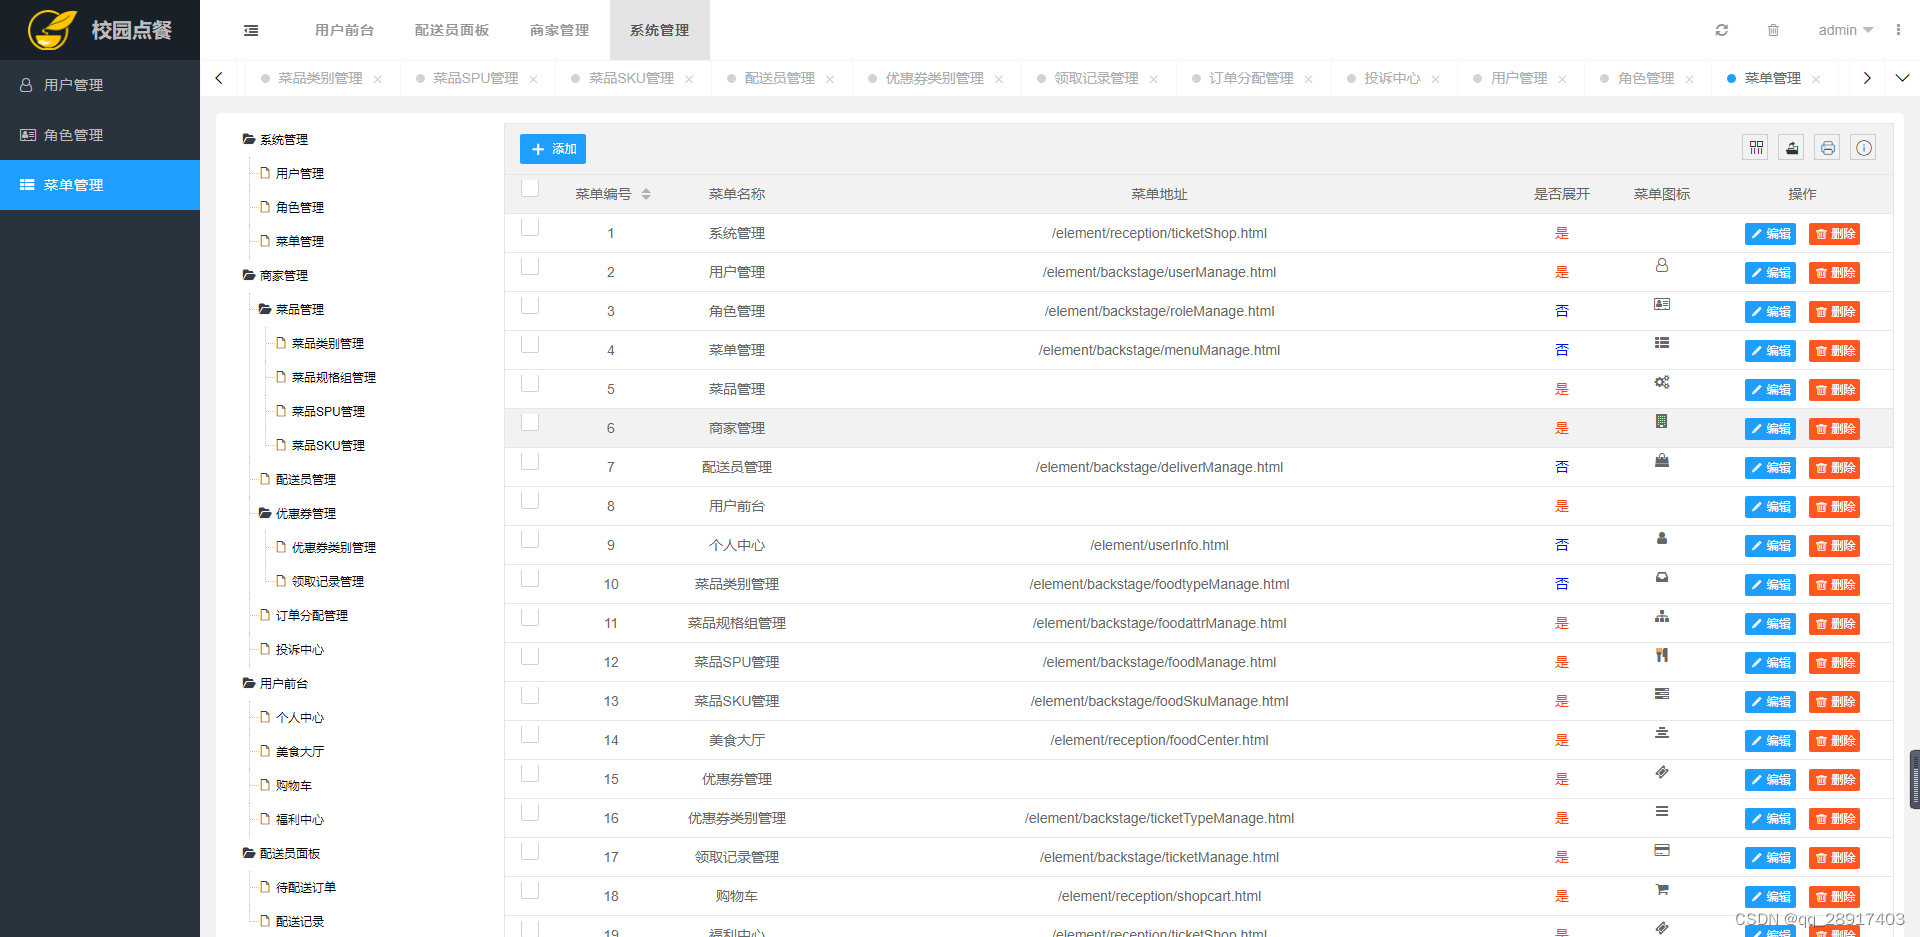Switch to 配送员面板 top menu
Image resolution: width=1920 pixels, height=937 pixels.
tap(452, 30)
